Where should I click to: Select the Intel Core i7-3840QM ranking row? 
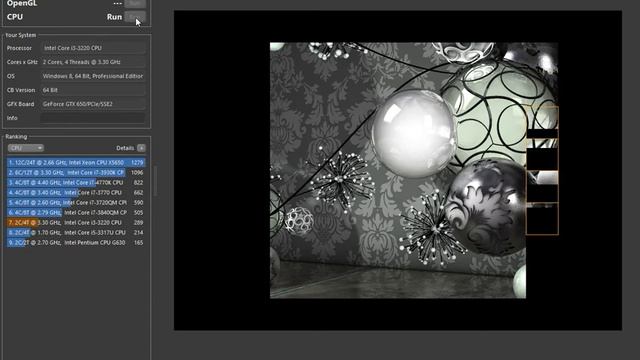pyautogui.click(x=76, y=213)
